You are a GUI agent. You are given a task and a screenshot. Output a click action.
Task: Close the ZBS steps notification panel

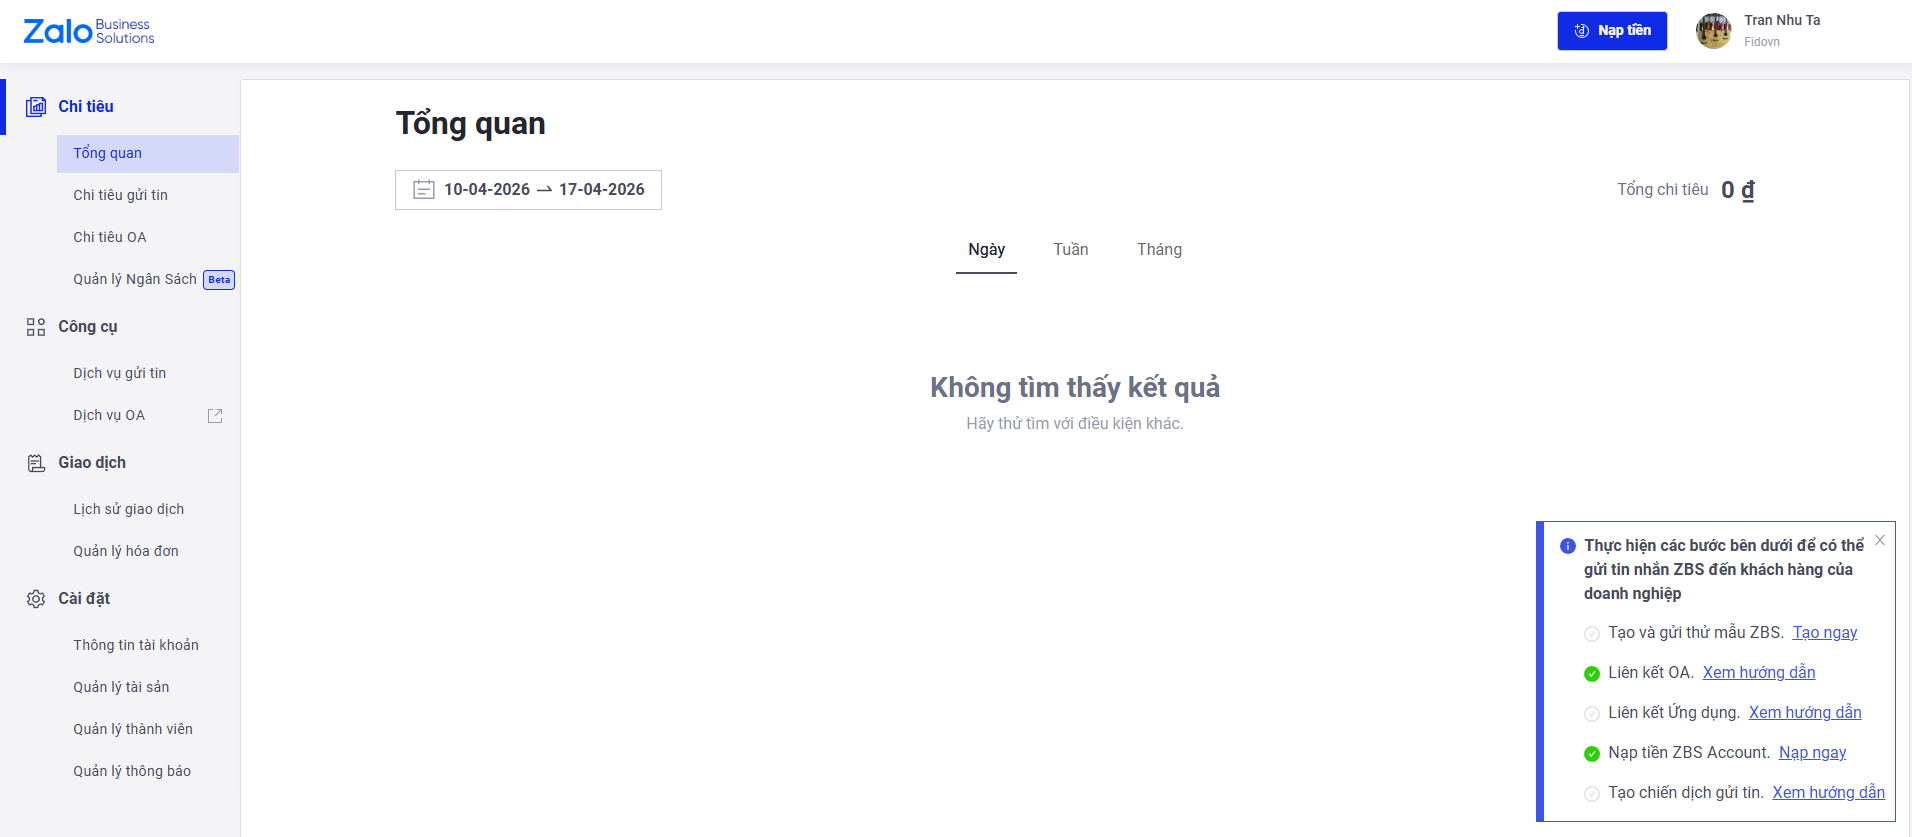[1880, 540]
